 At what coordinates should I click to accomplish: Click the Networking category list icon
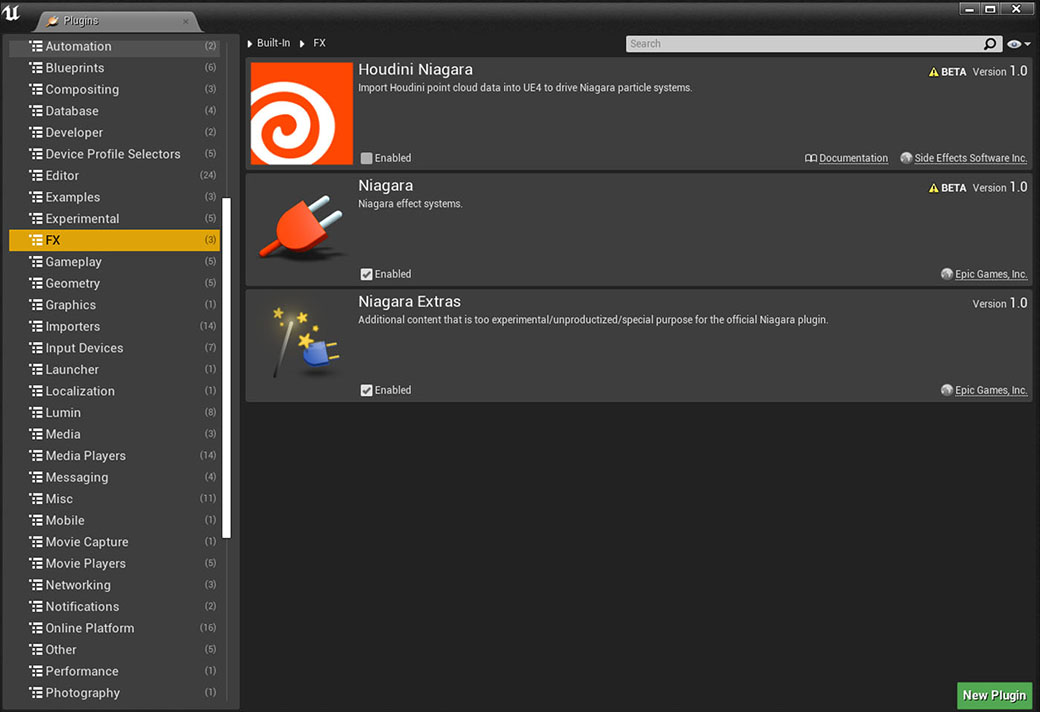(36, 585)
